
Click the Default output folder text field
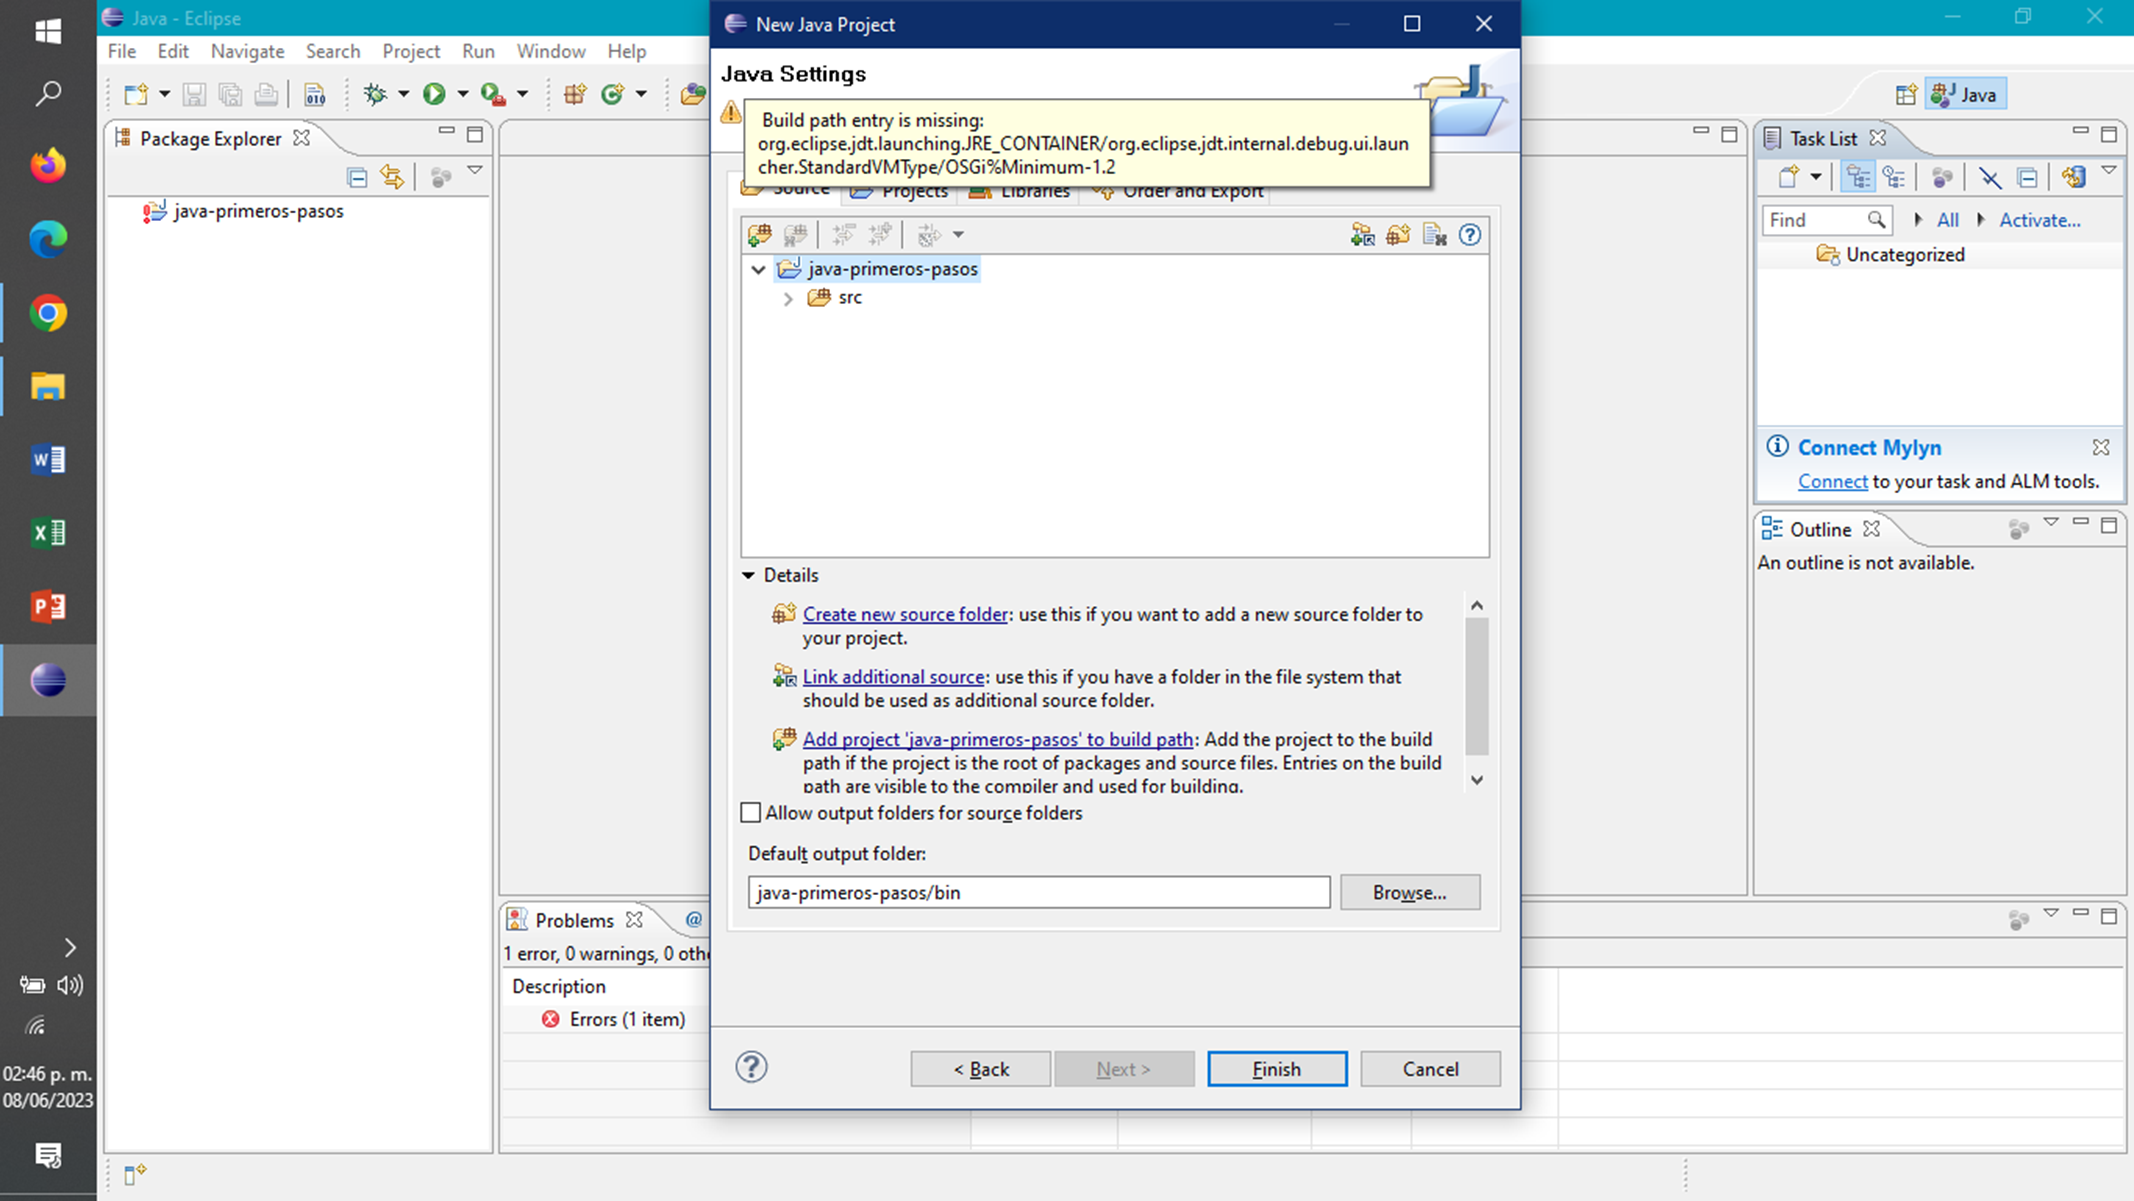[1039, 892]
